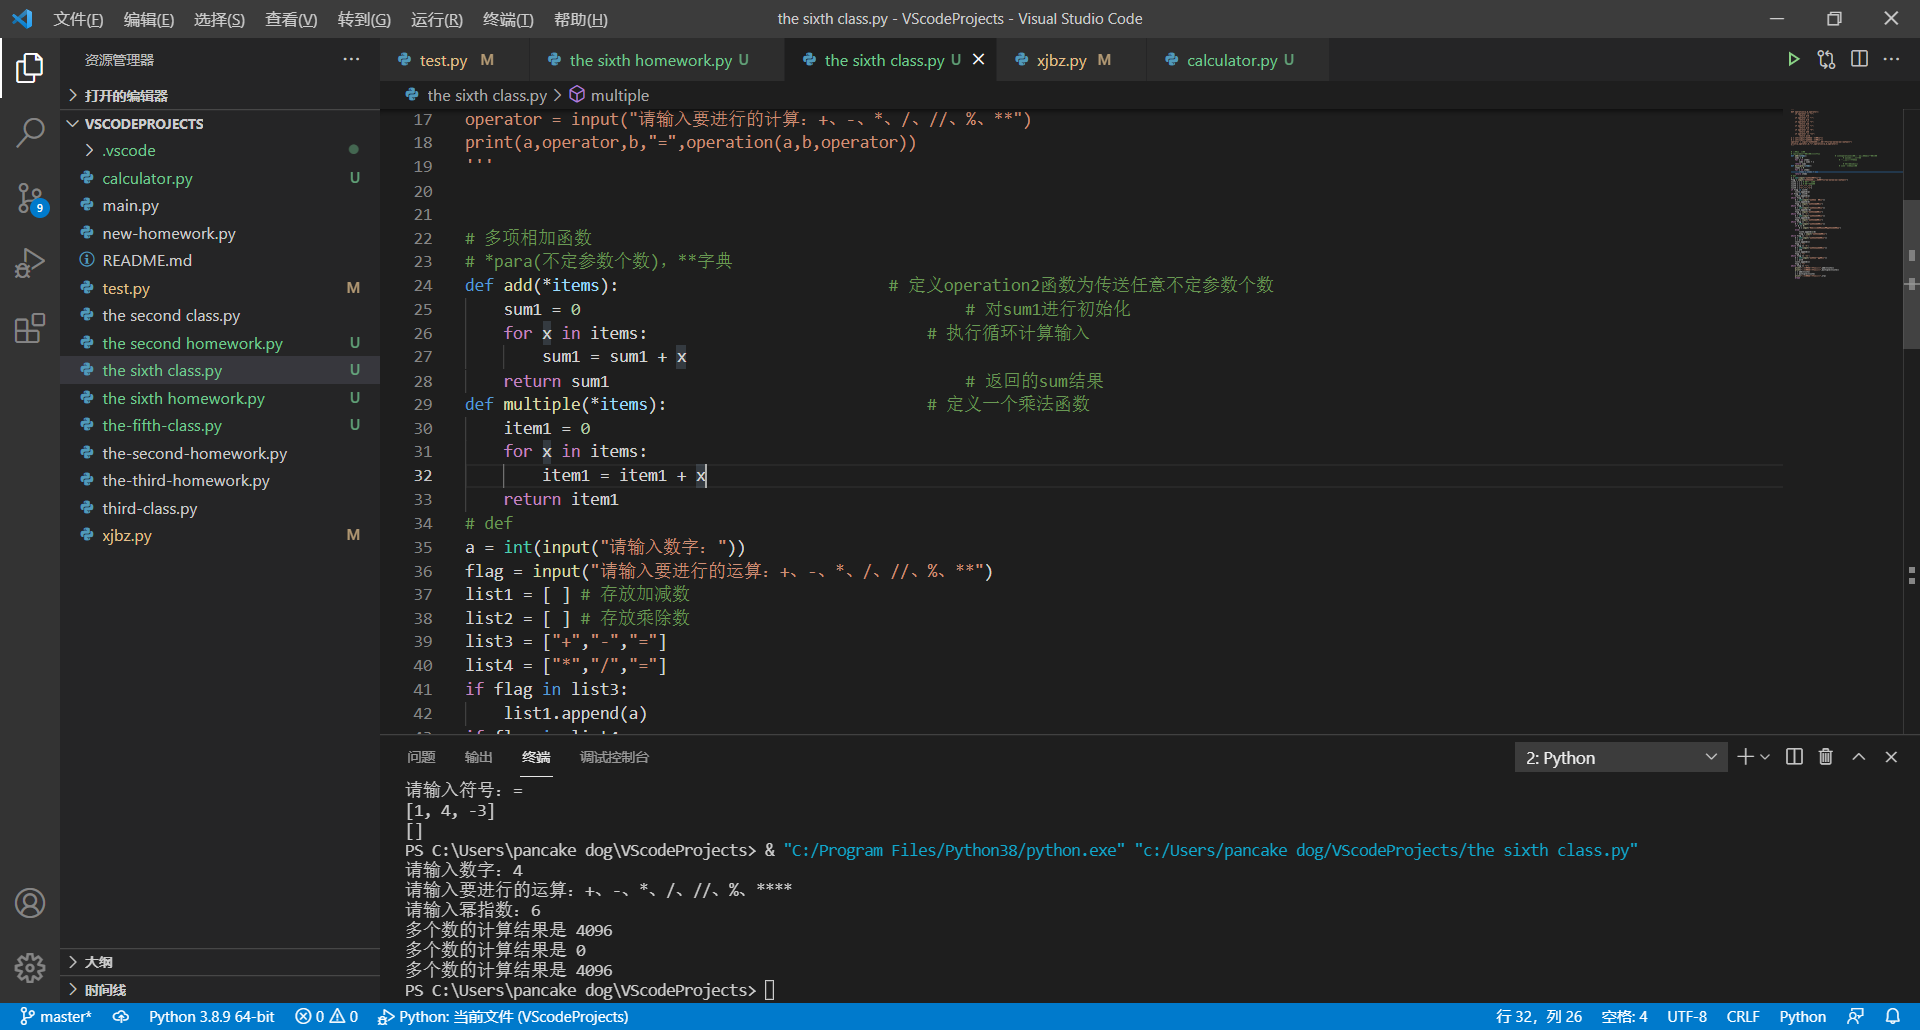The image size is (1920, 1030).
Task: Collapse the VSCODEPROJECTS folder section
Action: tap(143, 124)
